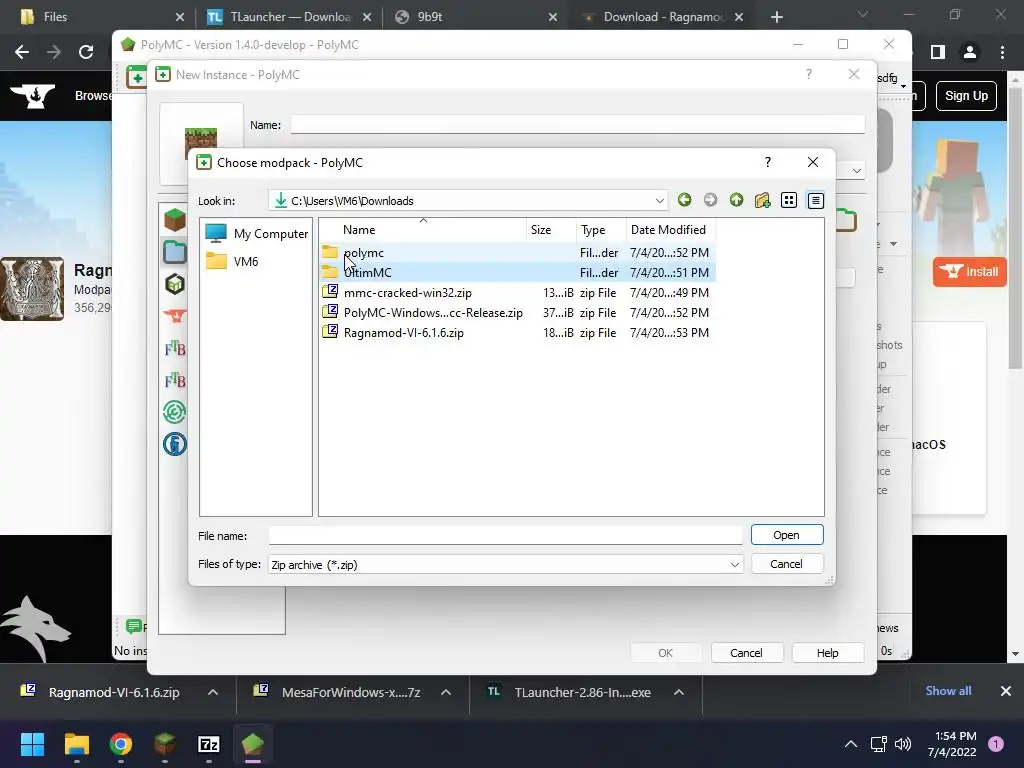Image resolution: width=1024 pixels, height=768 pixels.
Task: Switch to the 9b9t browser tab
Action: (475, 17)
